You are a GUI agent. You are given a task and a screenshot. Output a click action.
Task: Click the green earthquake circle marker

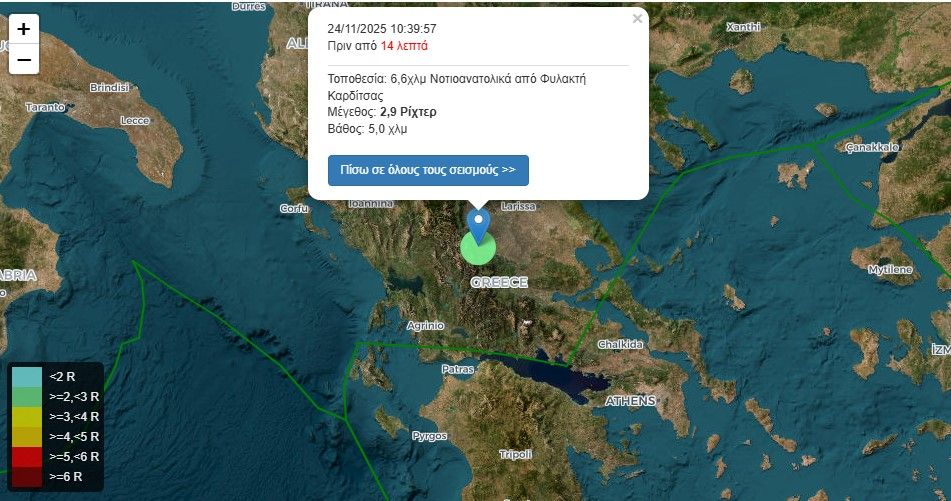478,248
